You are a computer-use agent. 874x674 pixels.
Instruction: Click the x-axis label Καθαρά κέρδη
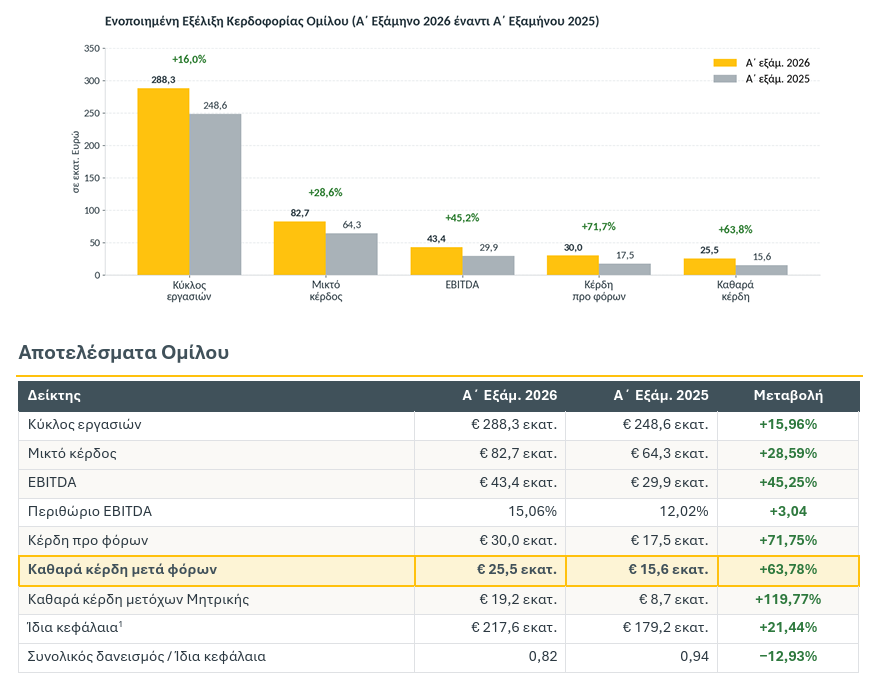pyautogui.click(x=735, y=290)
